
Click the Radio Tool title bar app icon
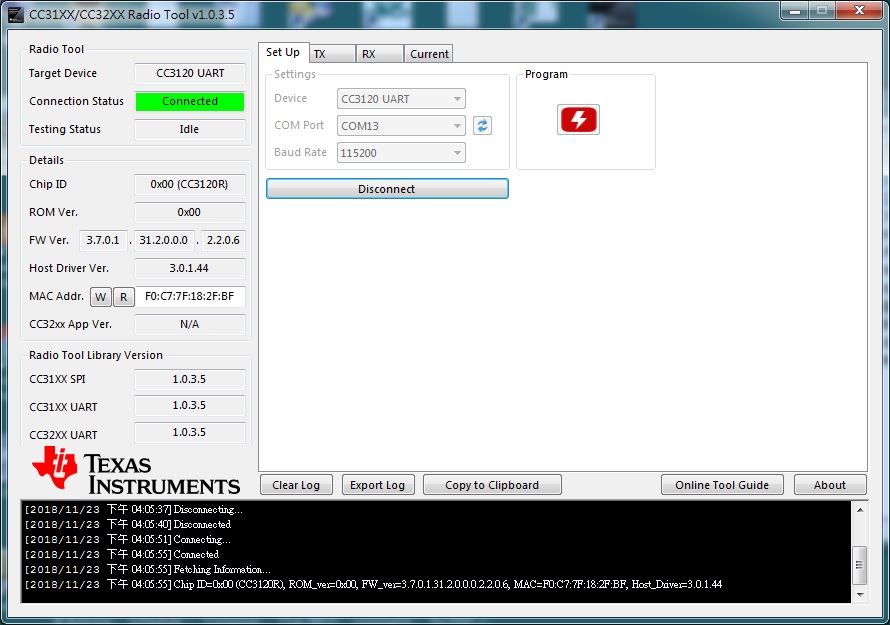click(x=16, y=14)
